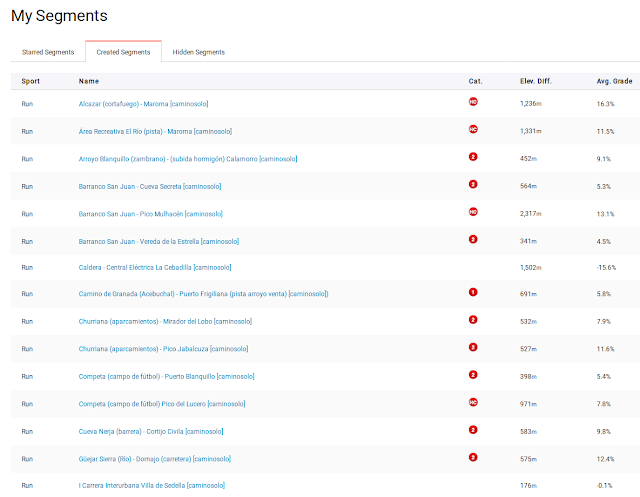This screenshot has height=497, width=640.
Task: Click category 3 badge for Pico Jabalcuza row
Action: (473, 348)
